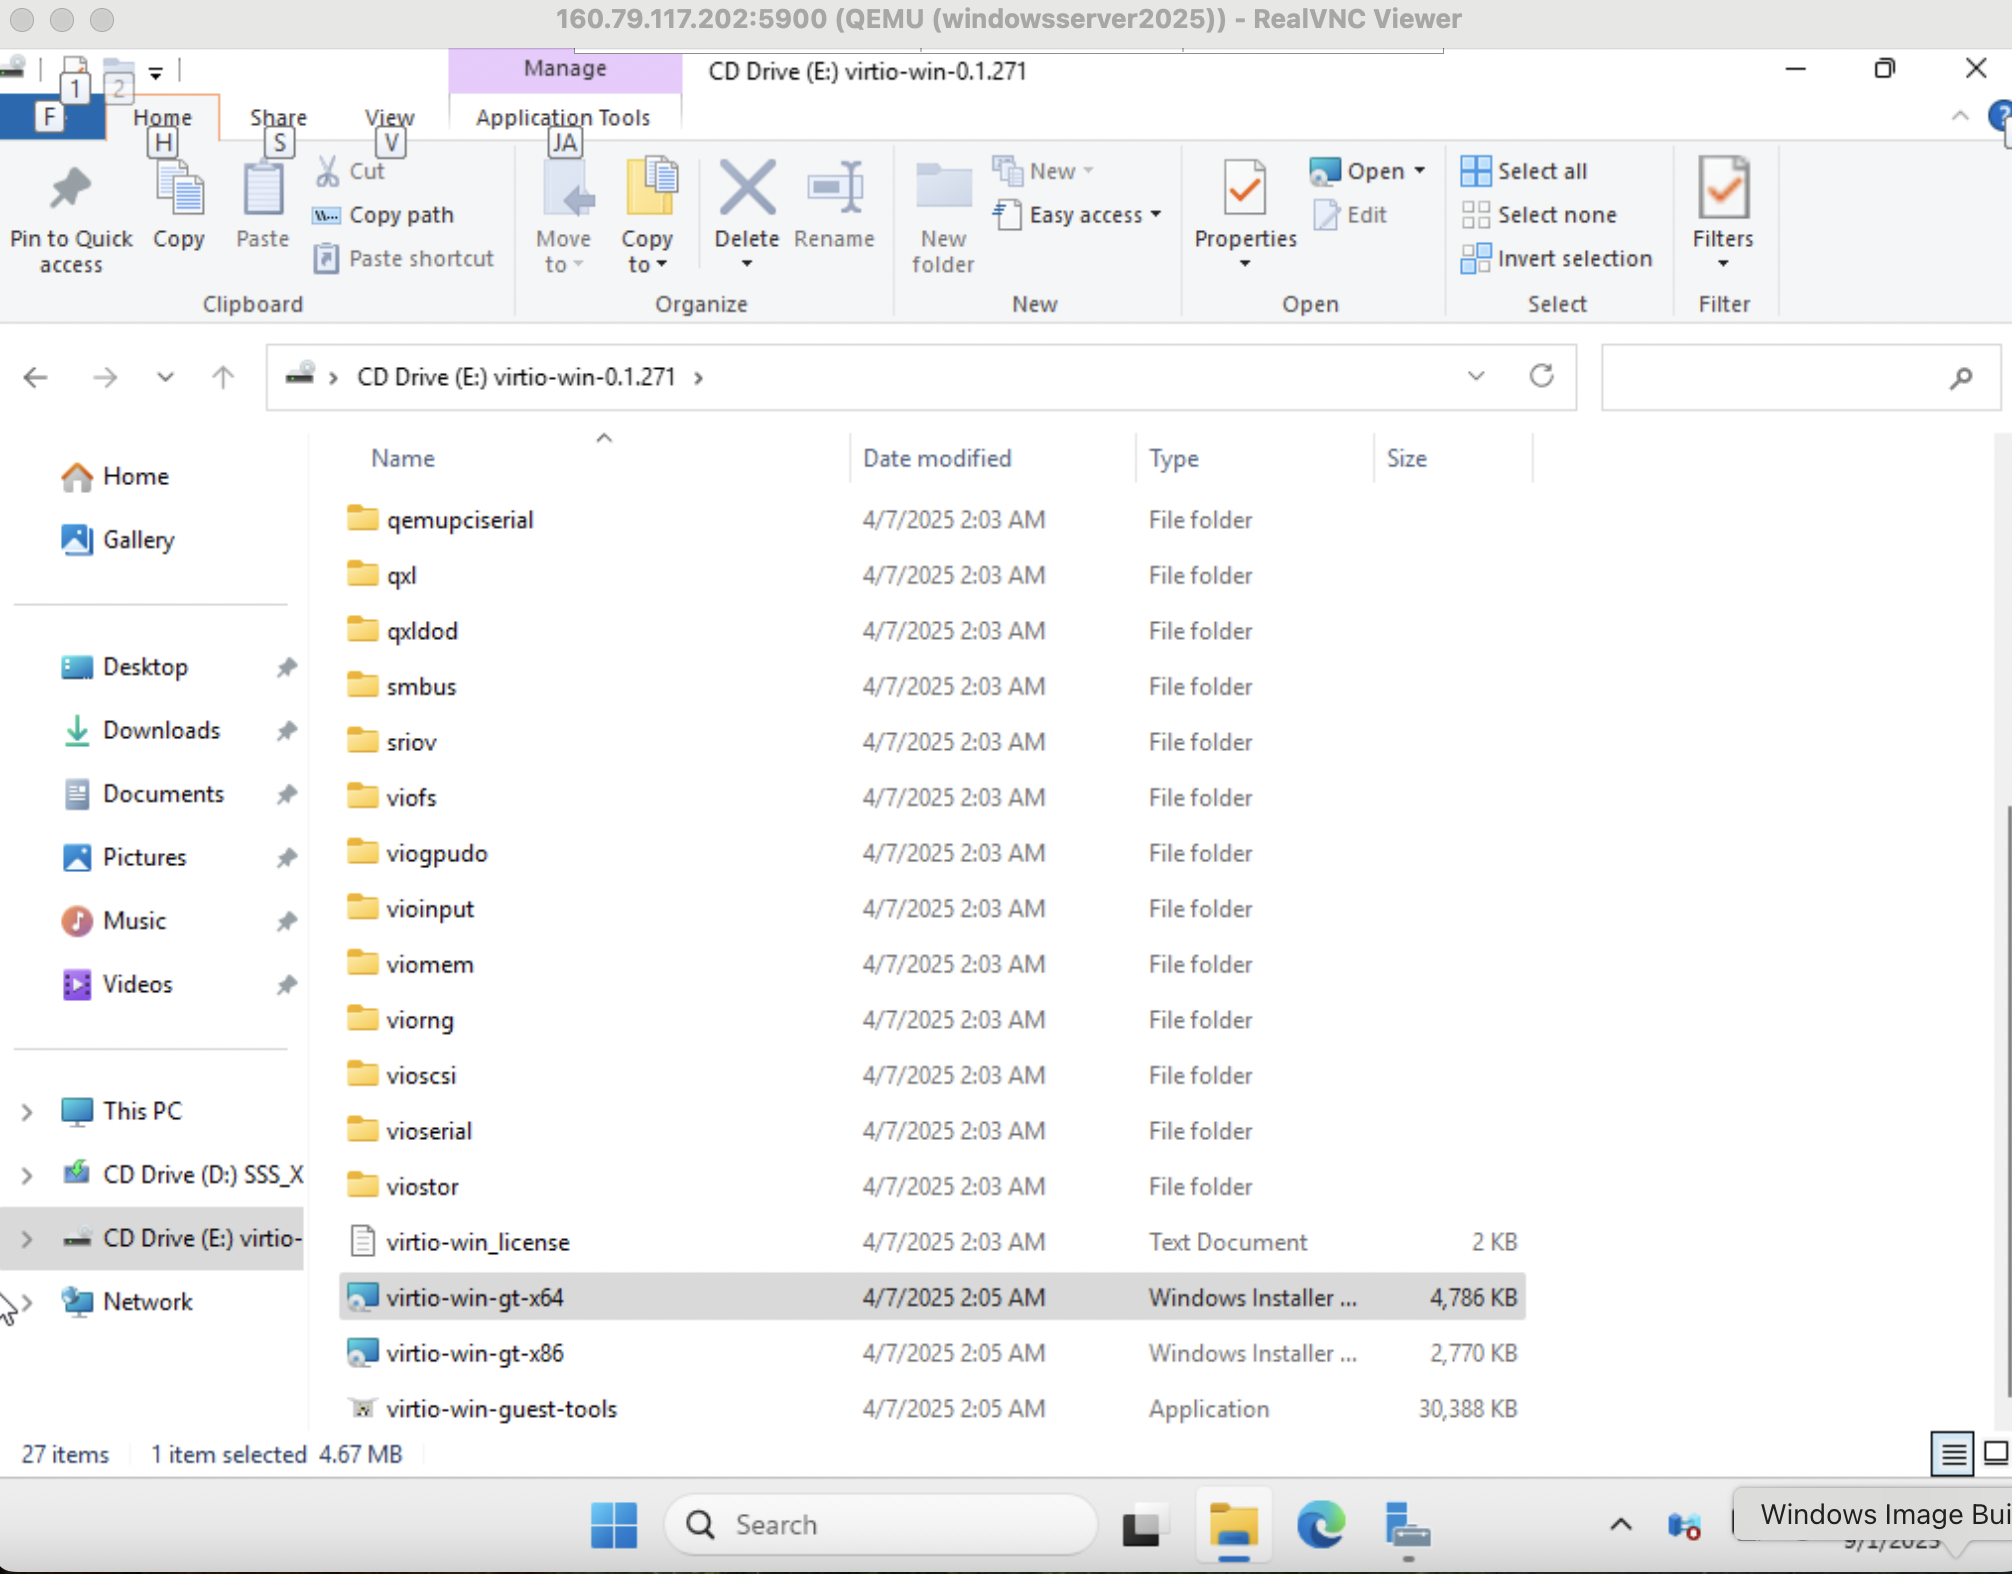Refresh the current folder view
The width and height of the screenshot is (2012, 1574).
click(x=1542, y=377)
